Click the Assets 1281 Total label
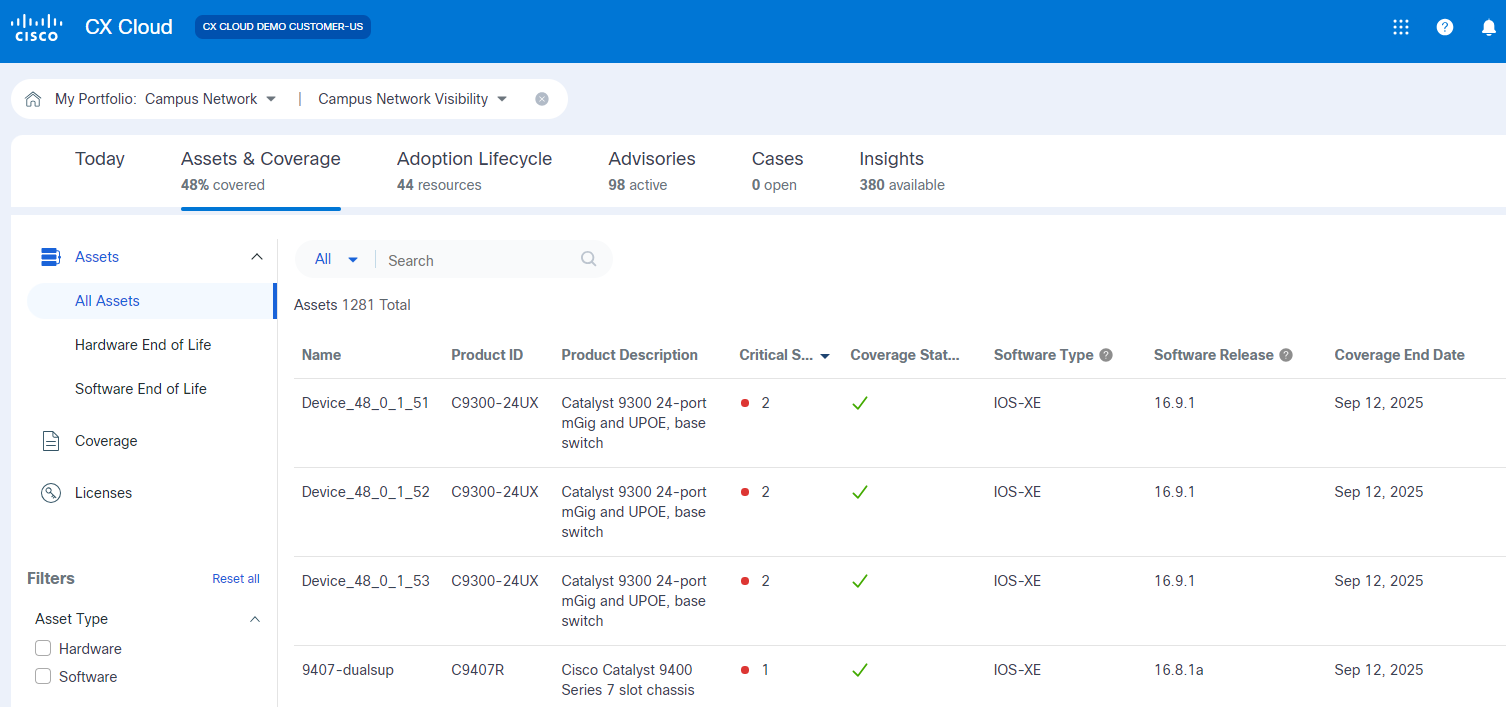1506x707 pixels. (352, 305)
